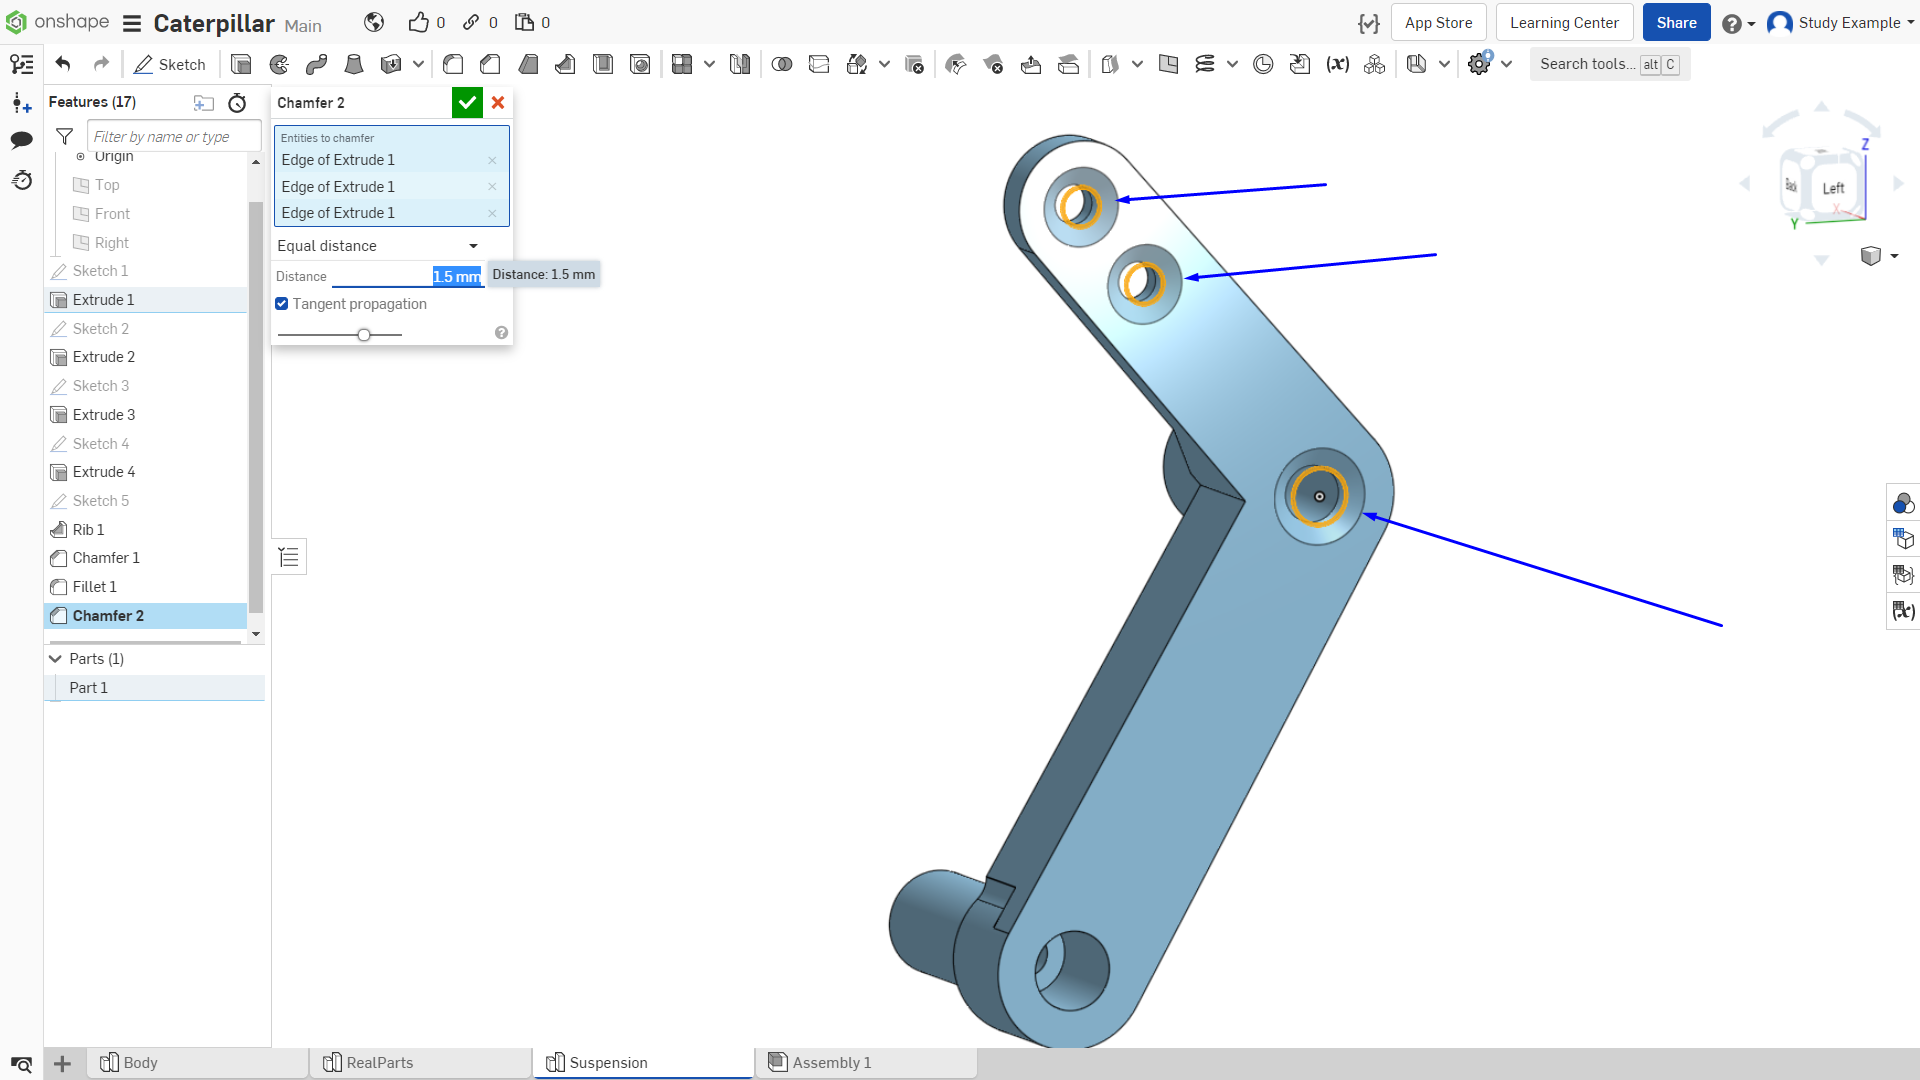Open the hamburger document menu

[x=132, y=23]
